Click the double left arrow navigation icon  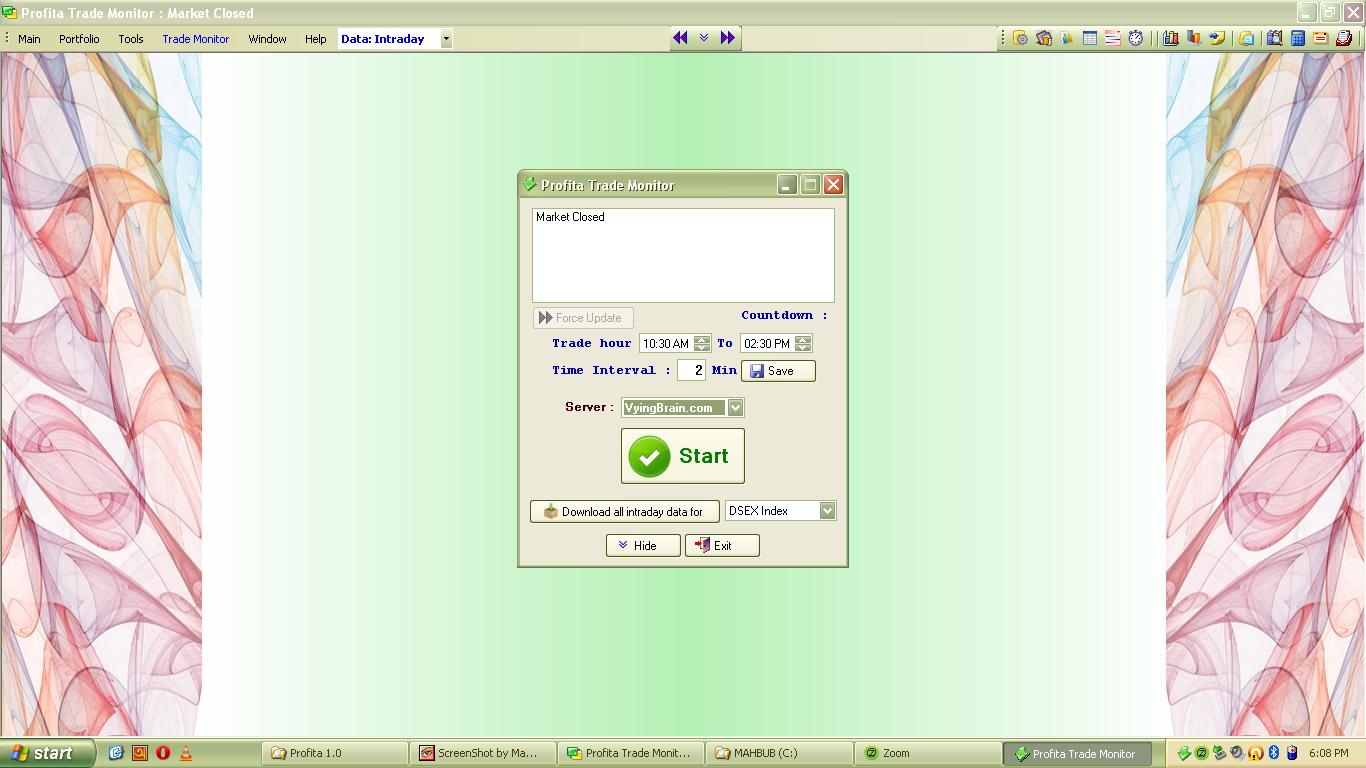(x=681, y=38)
